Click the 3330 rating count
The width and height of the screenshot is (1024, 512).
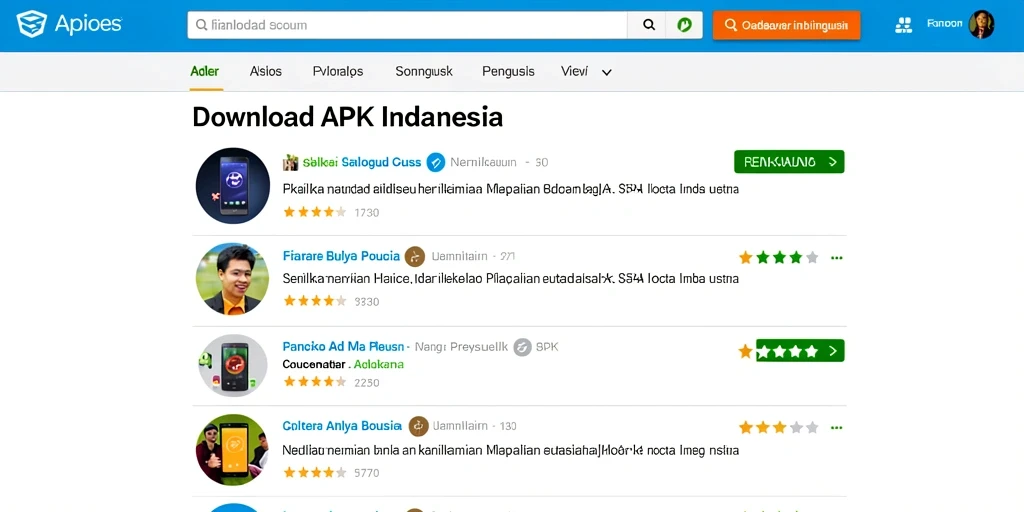point(366,302)
